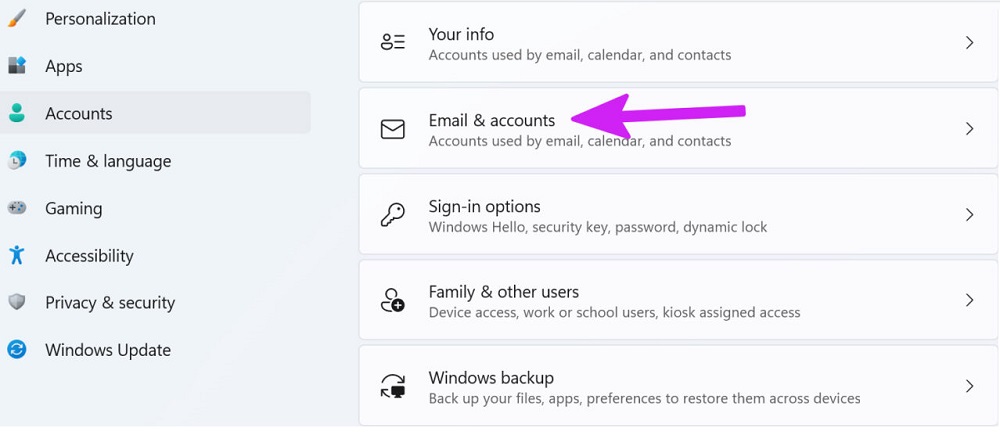Open Windows Update from sidebar
1000x435 pixels.
point(108,350)
